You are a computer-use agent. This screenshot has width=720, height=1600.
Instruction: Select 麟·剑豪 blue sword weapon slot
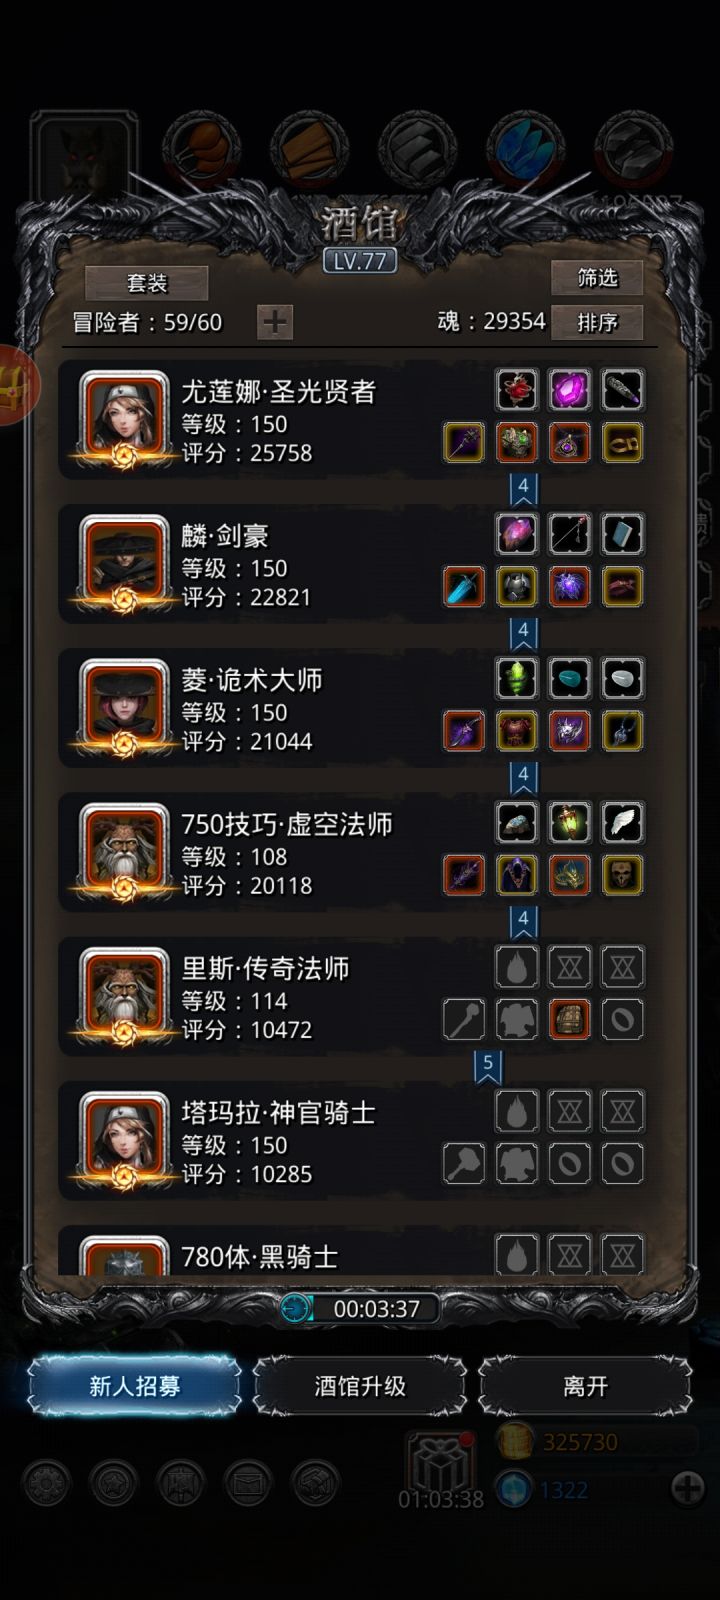(x=464, y=587)
